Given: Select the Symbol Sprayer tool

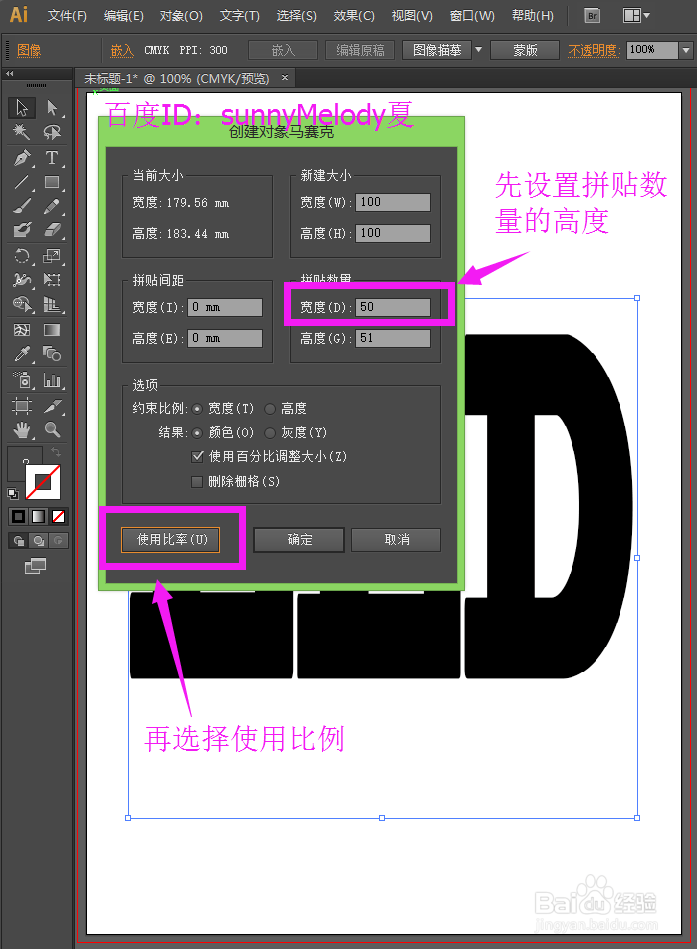Looking at the screenshot, I should point(22,380).
